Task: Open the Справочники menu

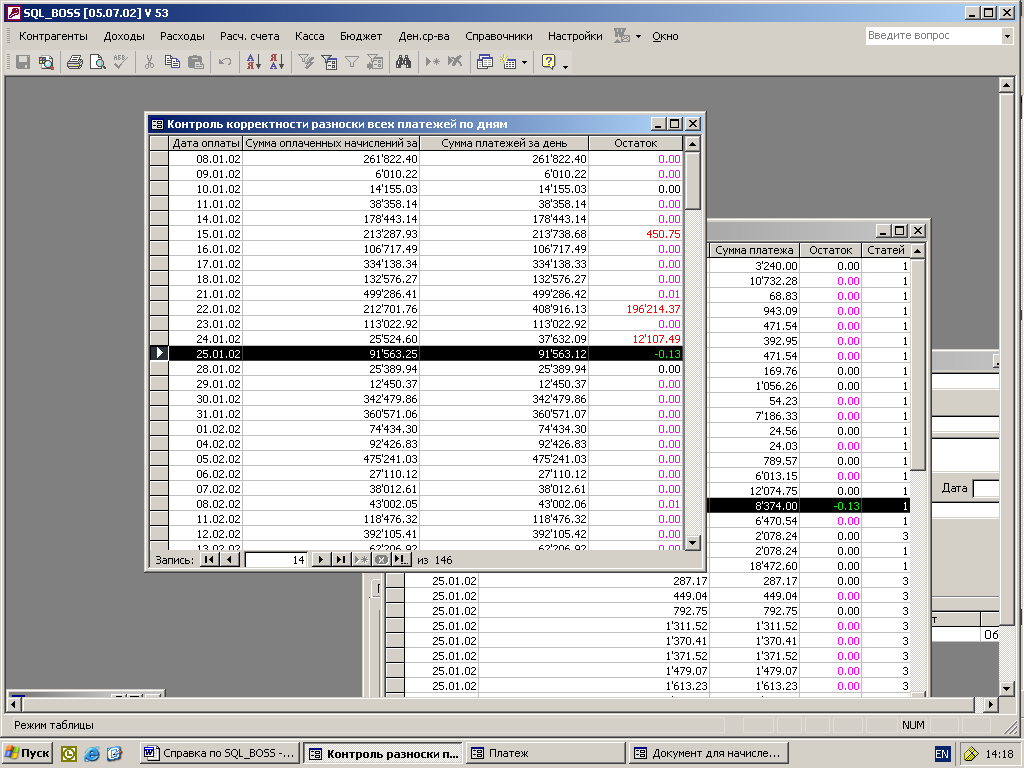Action: click(x=498, y=36)
